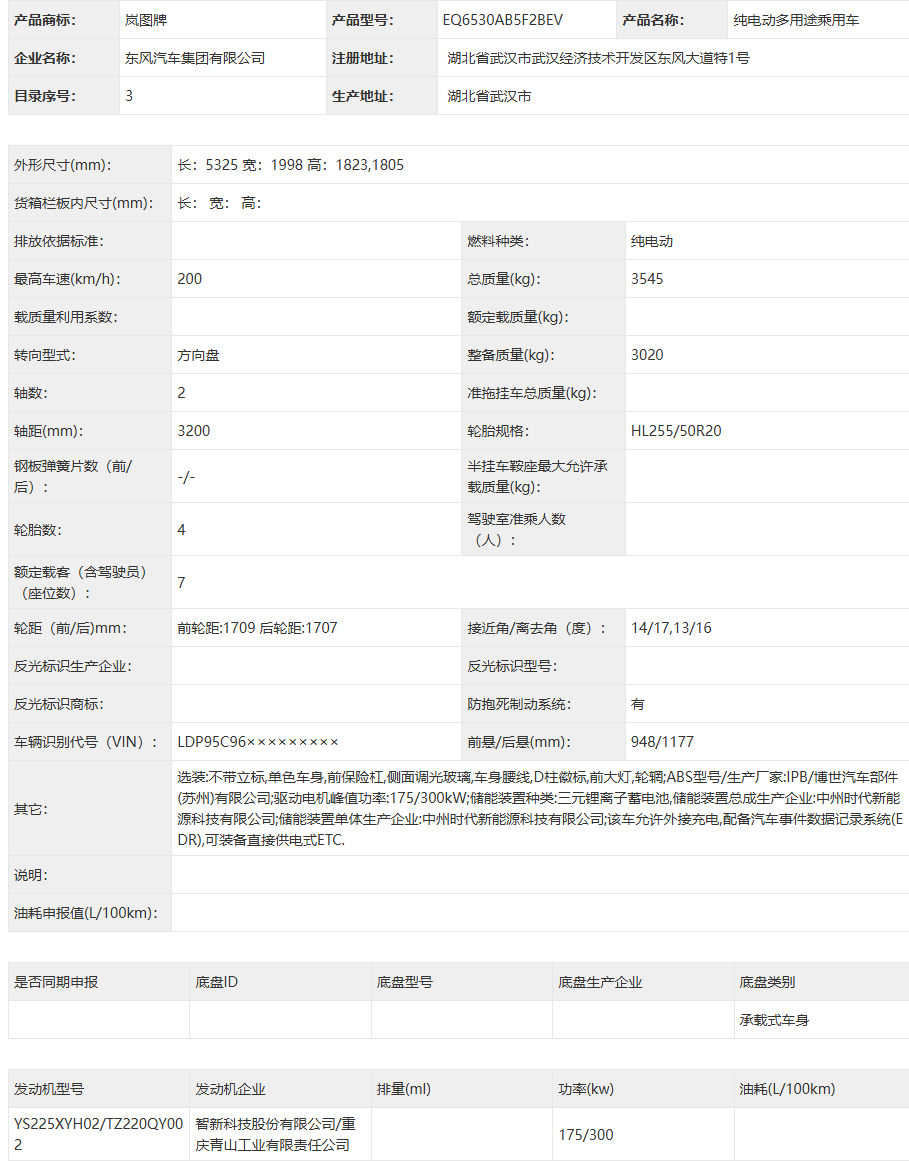Click production address 湖北省武汉市
This screenshot has height=1161, width=909.
tap(489, 96)
